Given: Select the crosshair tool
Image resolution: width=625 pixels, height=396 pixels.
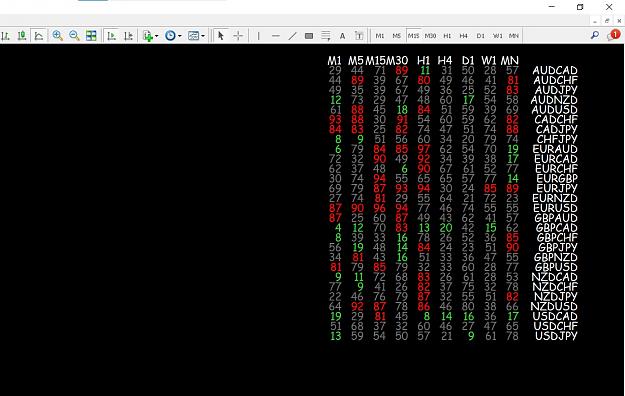Looking at the screenshot, I should tap(238, 36).
